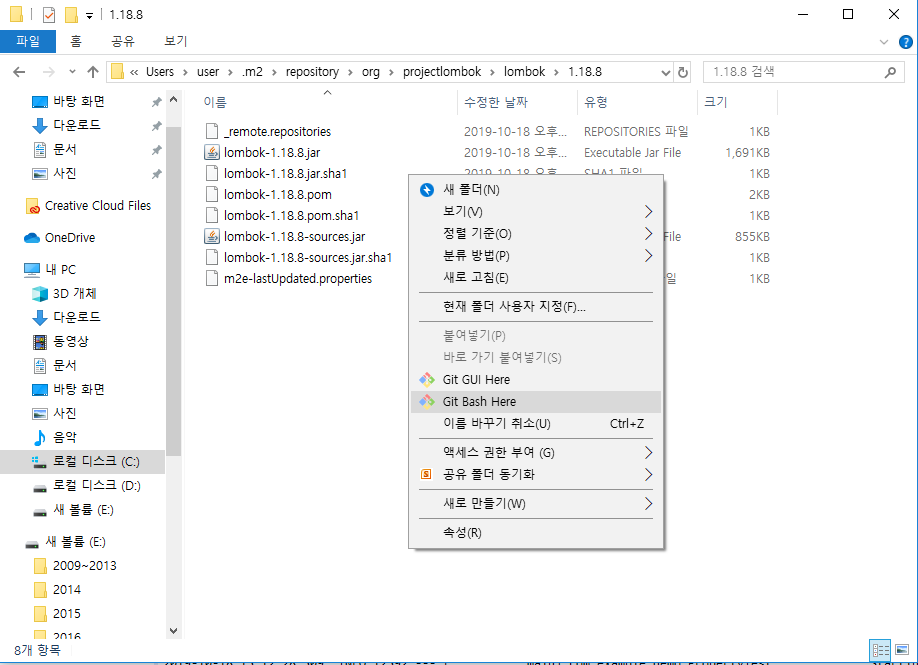
Task: Open the 2015 folder in tree
Action: (x=67, y=614)
